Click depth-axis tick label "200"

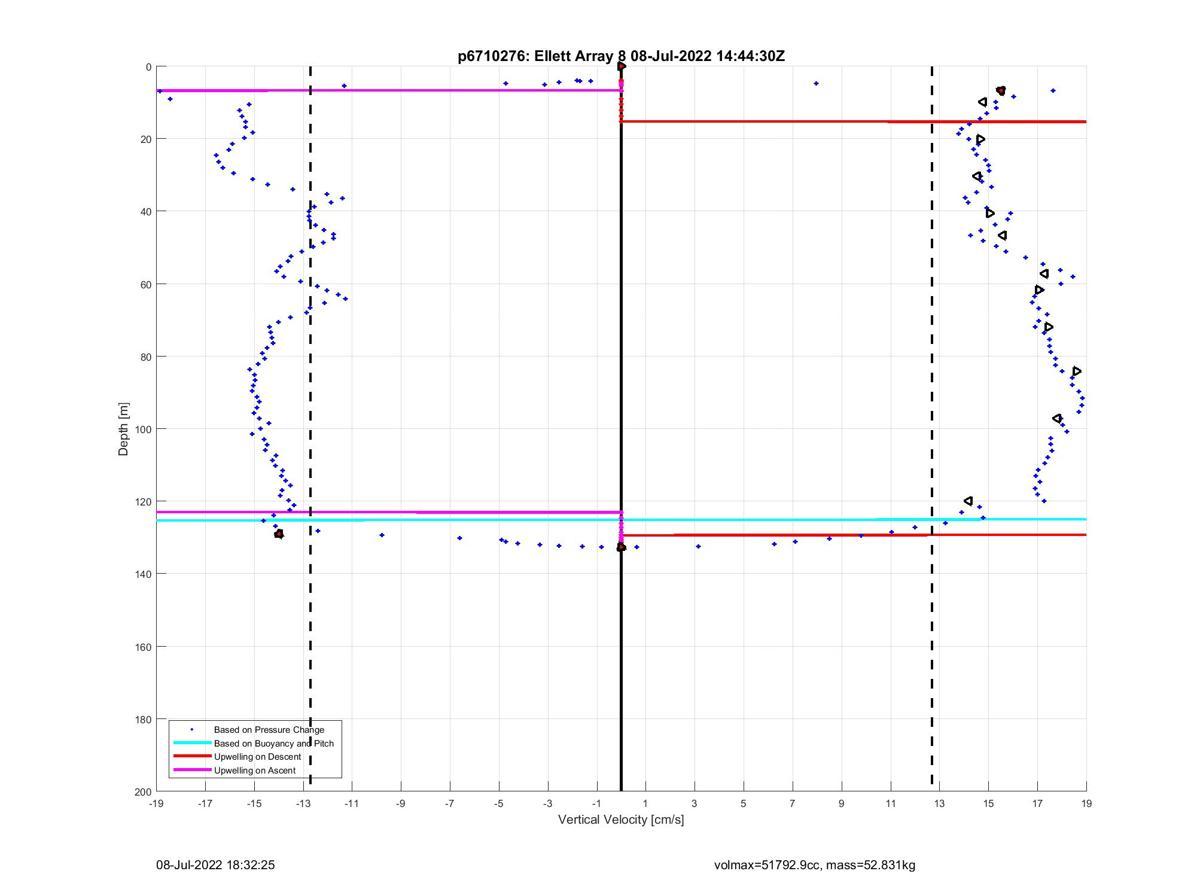click(144, 791)
